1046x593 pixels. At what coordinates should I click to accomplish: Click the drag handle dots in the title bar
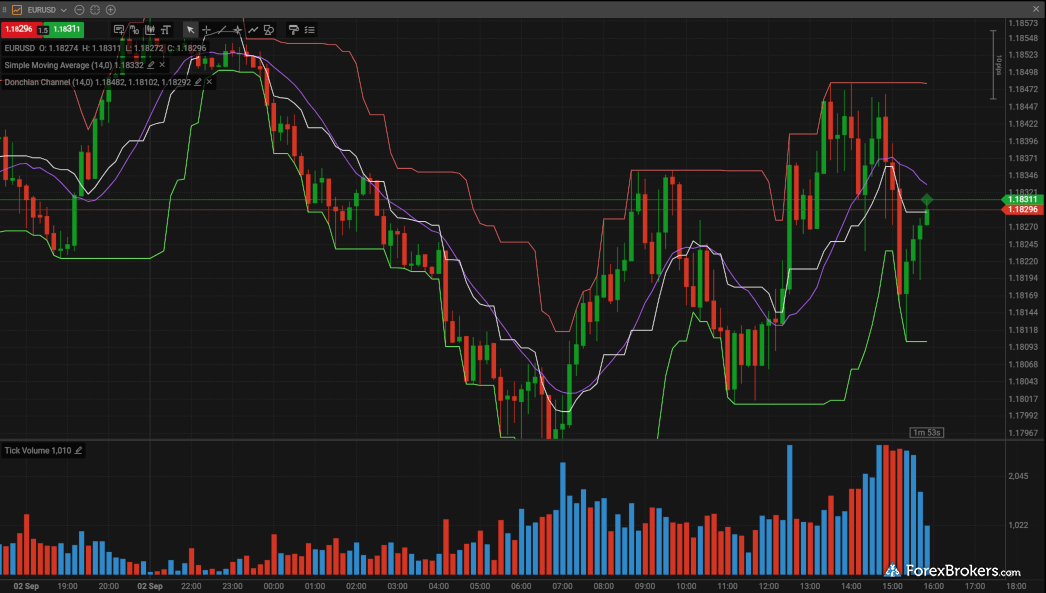(5, 10)
